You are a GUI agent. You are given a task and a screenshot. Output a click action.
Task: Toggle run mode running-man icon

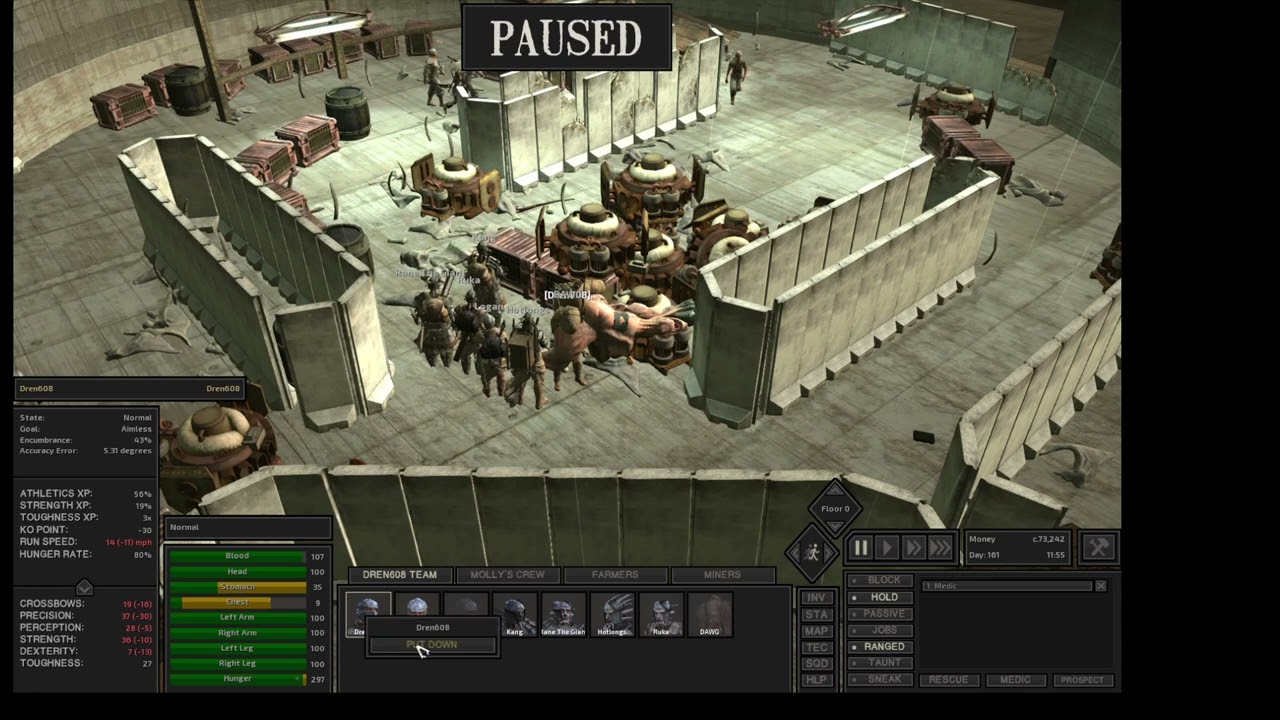point(812,552)
